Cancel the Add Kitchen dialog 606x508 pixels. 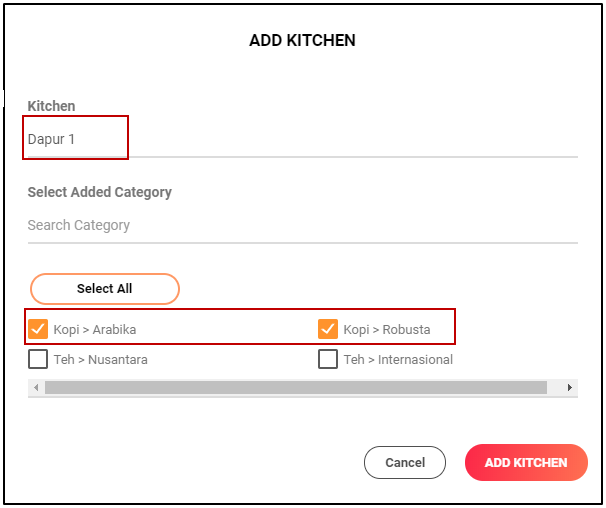405,463
